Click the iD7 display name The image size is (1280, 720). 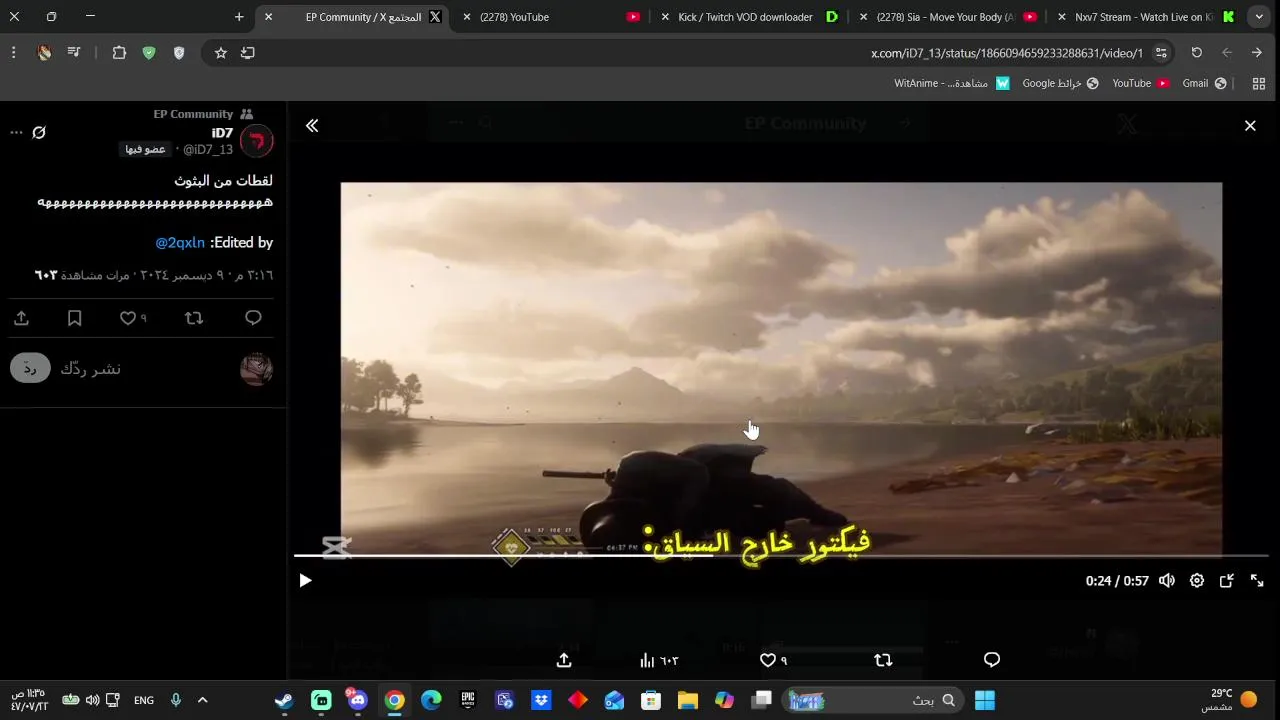coord(222,133)
